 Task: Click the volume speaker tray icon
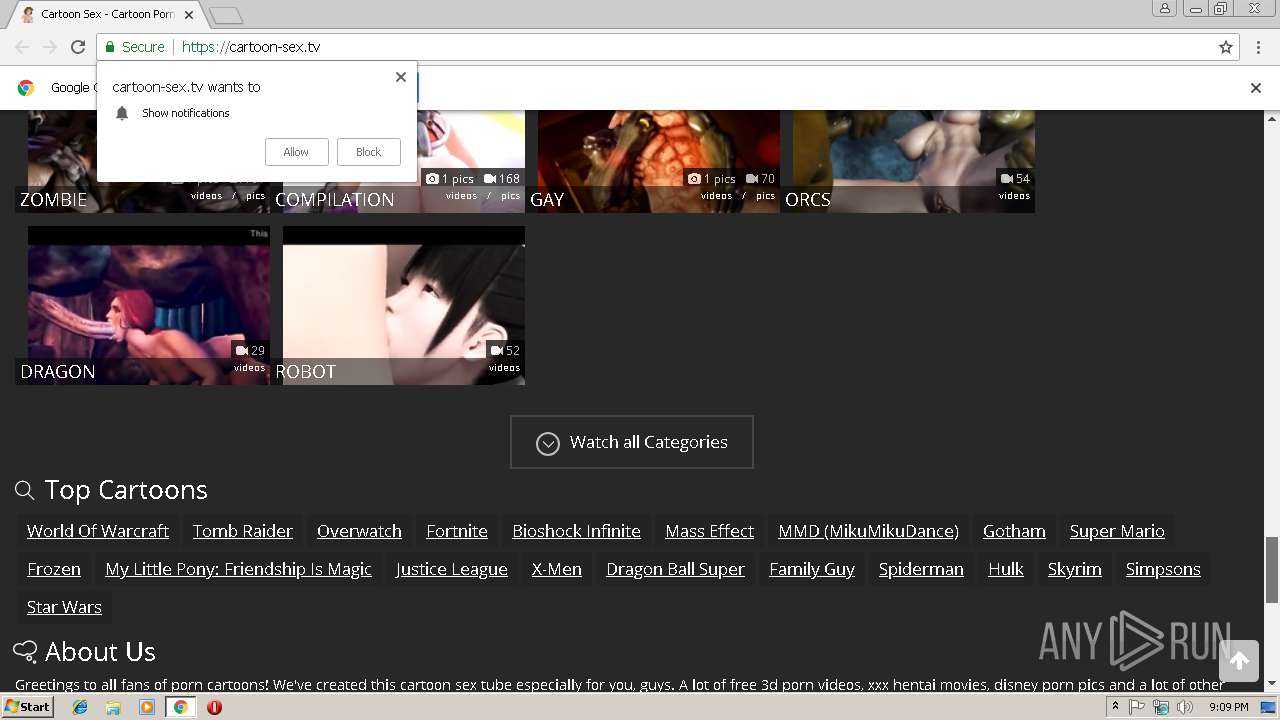coord(1185,707)
